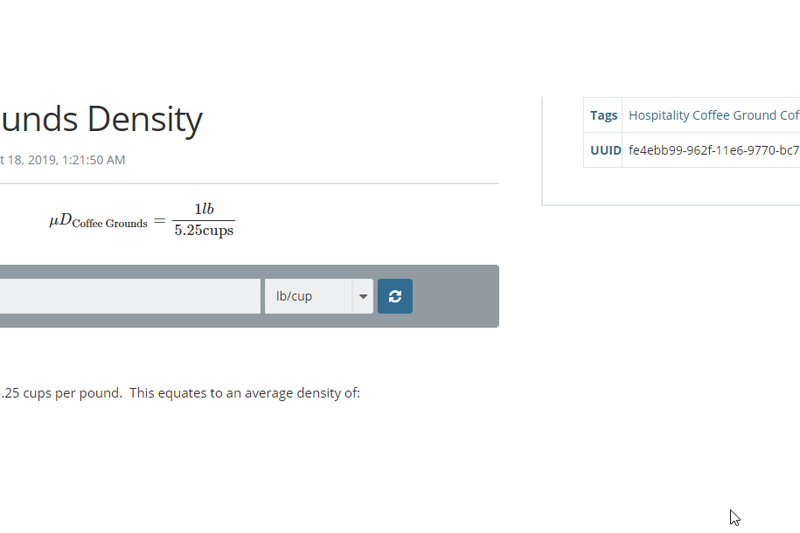Click the Coffee Grounds formula subscript

click(110, 224)
